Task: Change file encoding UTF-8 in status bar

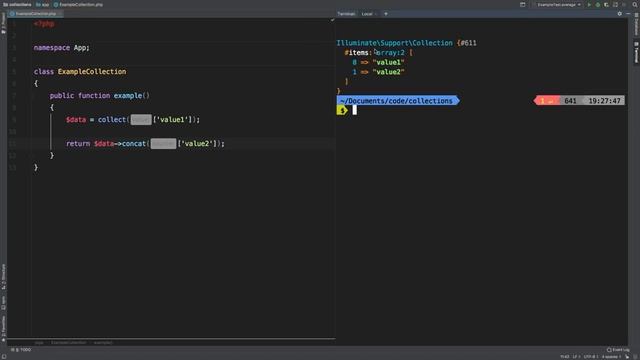Action: 590,357
